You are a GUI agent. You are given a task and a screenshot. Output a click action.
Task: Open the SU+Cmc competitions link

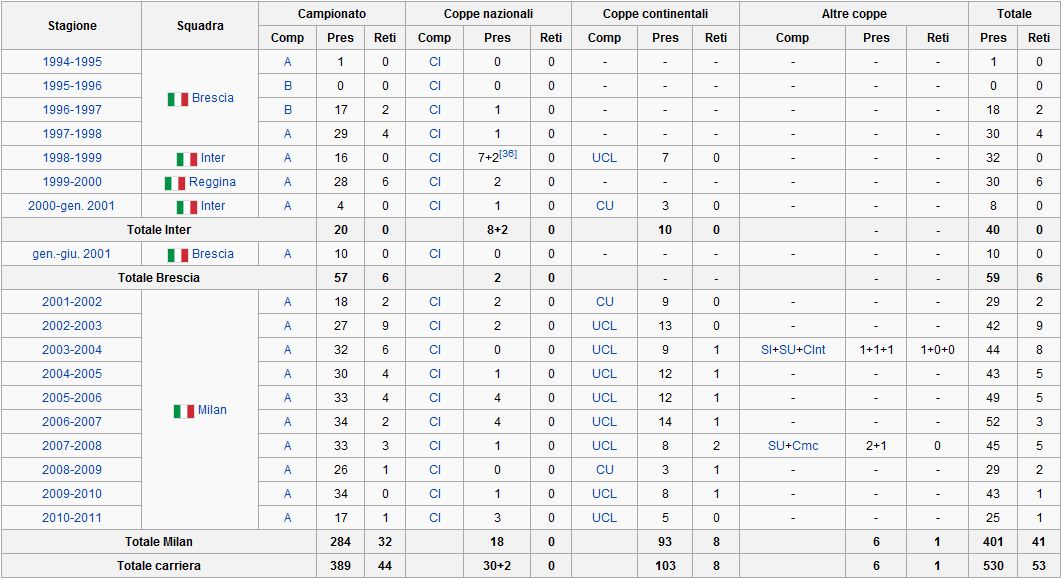[x=793, y=446]
